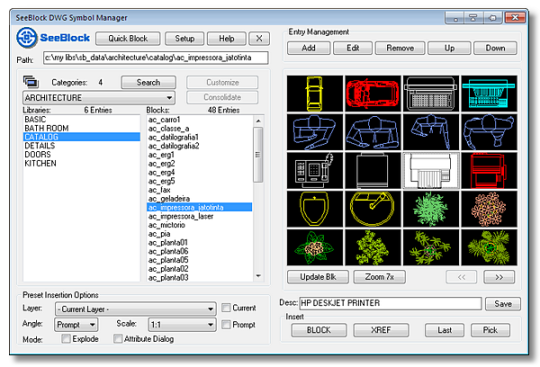
Task: Insert as BLOCK
Action: point(319,330)
